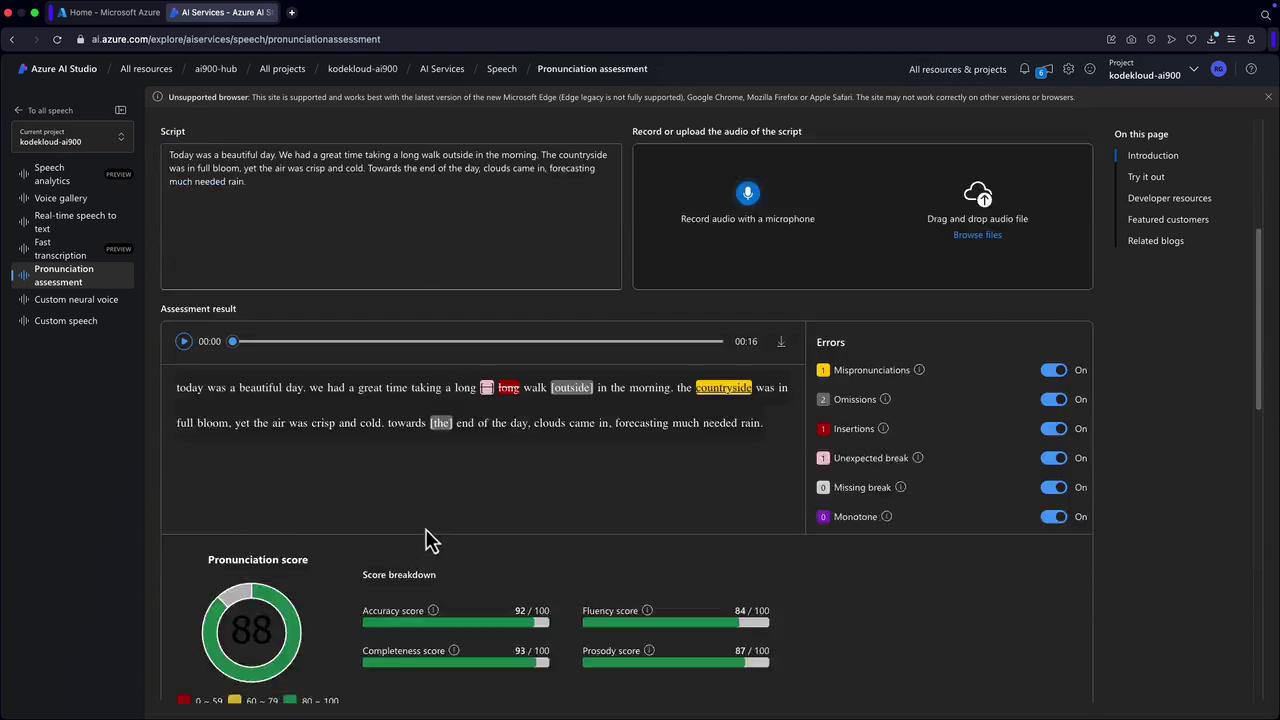Select Custom neural voice in sidebar
Screen dimensions: 1280x720
(x=76, y=300)
